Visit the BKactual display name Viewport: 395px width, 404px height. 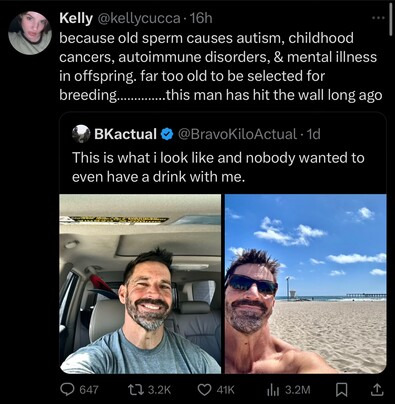pos(125,134)
